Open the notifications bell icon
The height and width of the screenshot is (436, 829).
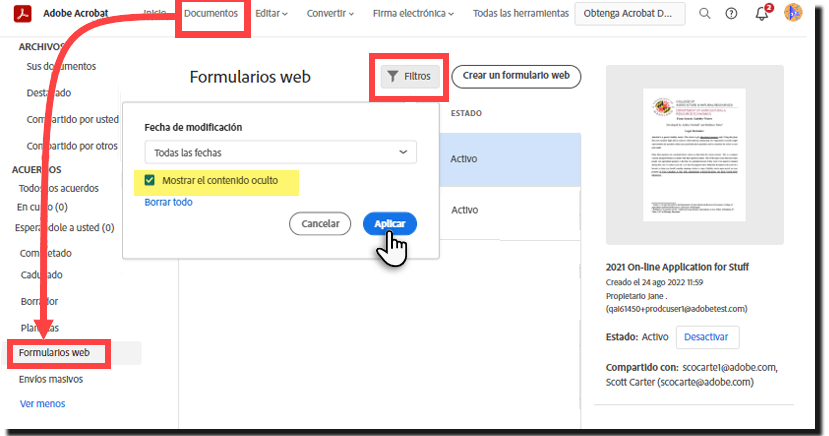762,13
